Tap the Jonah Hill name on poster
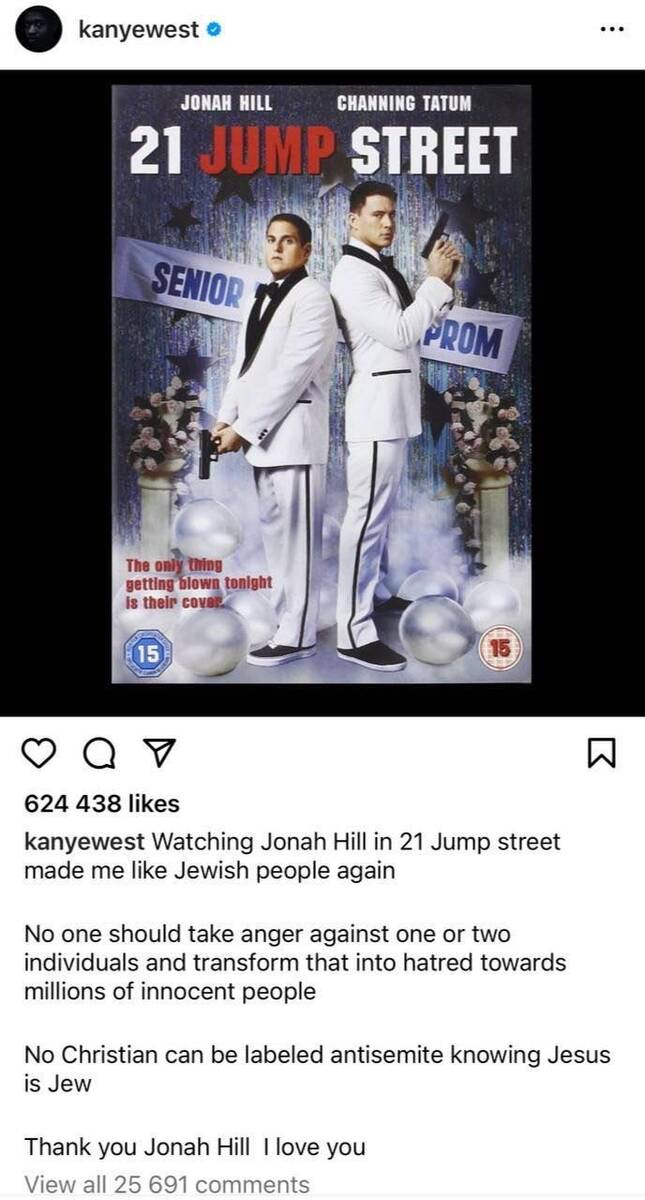This screenshot has height=1200, width=645. (x=226, y=103)
